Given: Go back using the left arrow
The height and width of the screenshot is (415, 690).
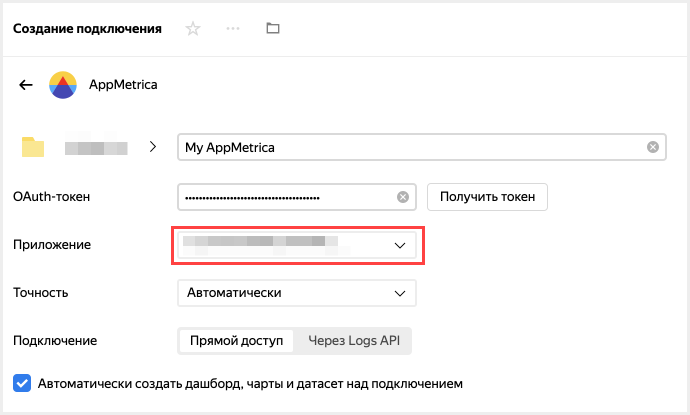Looking at the screenshot, I should (26, 85).
